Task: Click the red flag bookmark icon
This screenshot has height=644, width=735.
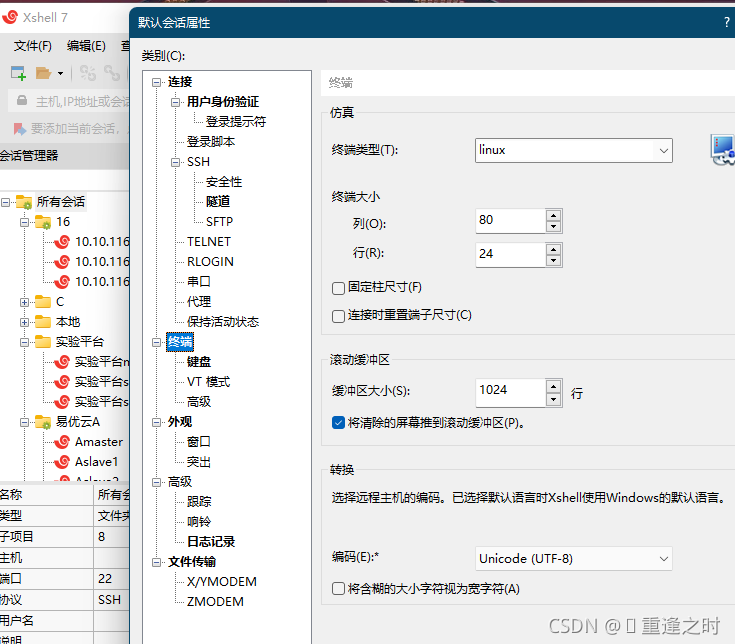Action: click(20, 128)
